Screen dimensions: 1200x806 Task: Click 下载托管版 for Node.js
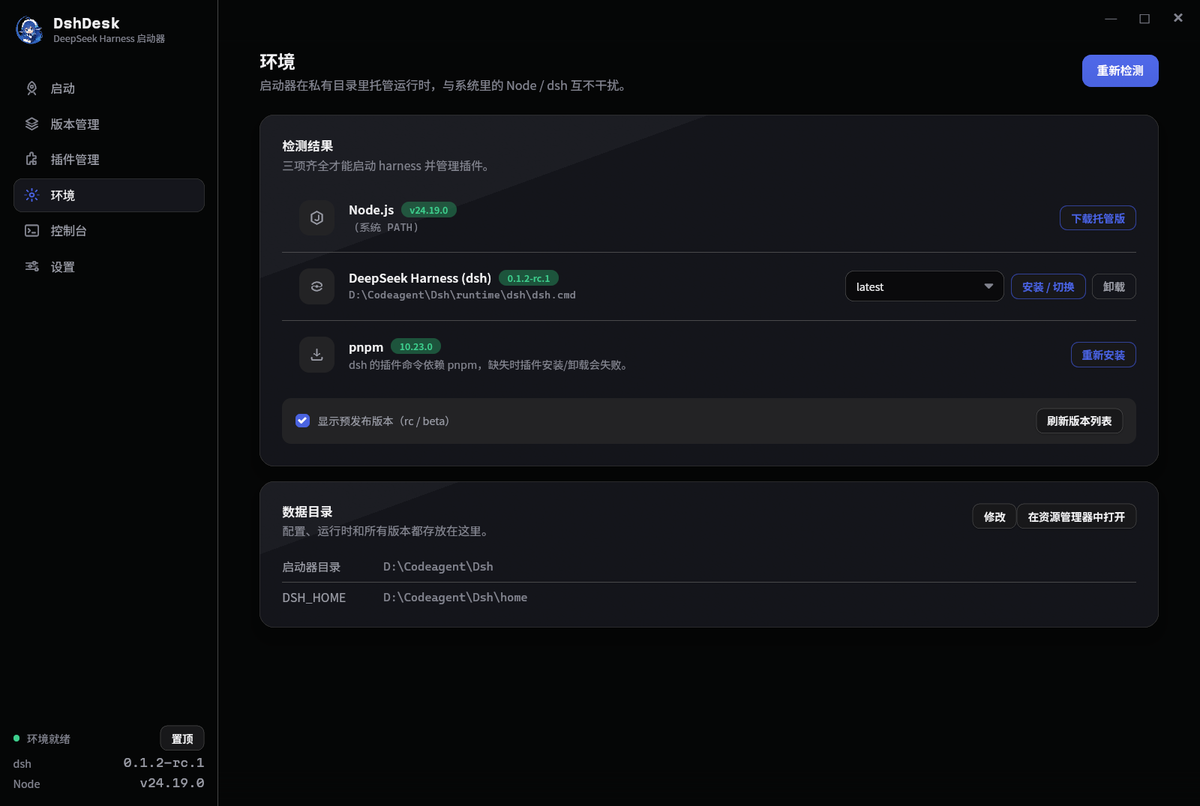1098,218
